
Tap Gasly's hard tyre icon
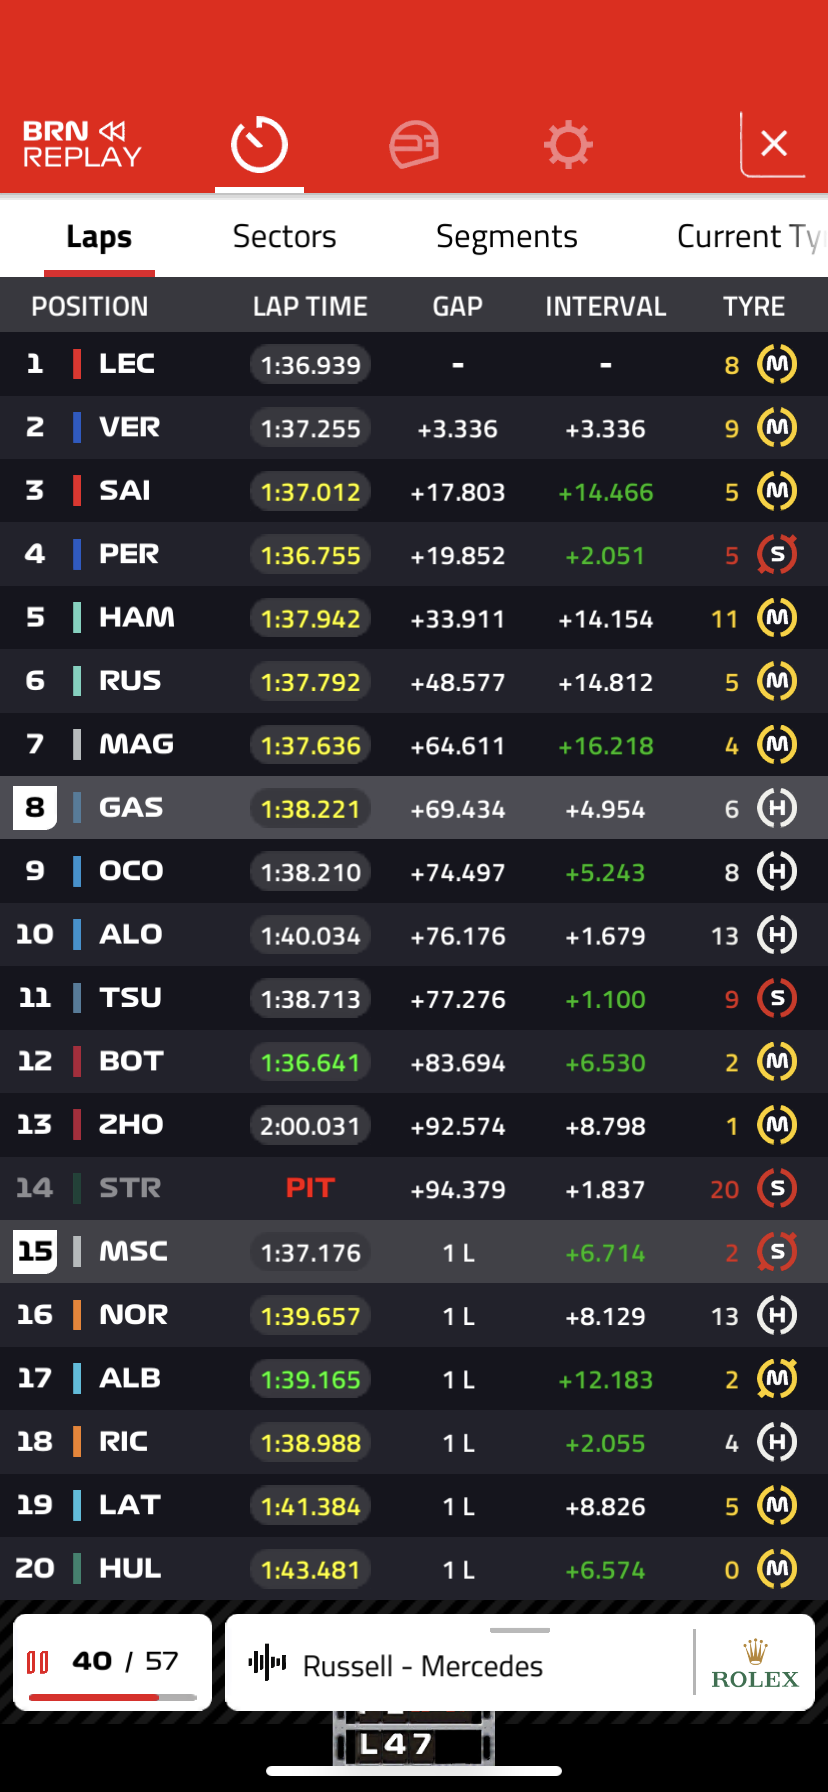click(777, 808)
